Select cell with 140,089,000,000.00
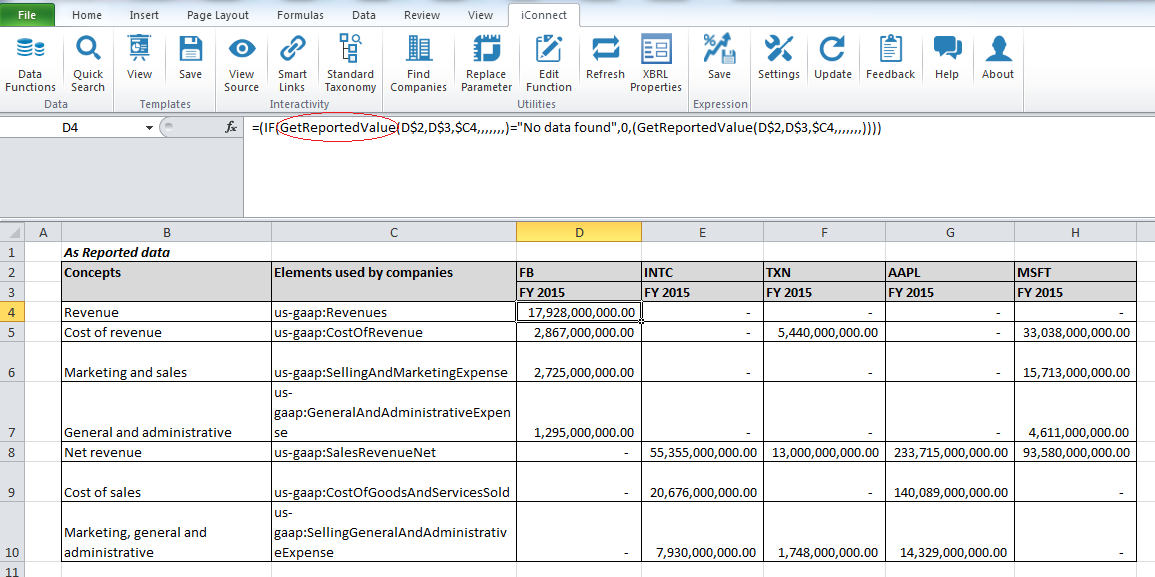 [949, 482]
